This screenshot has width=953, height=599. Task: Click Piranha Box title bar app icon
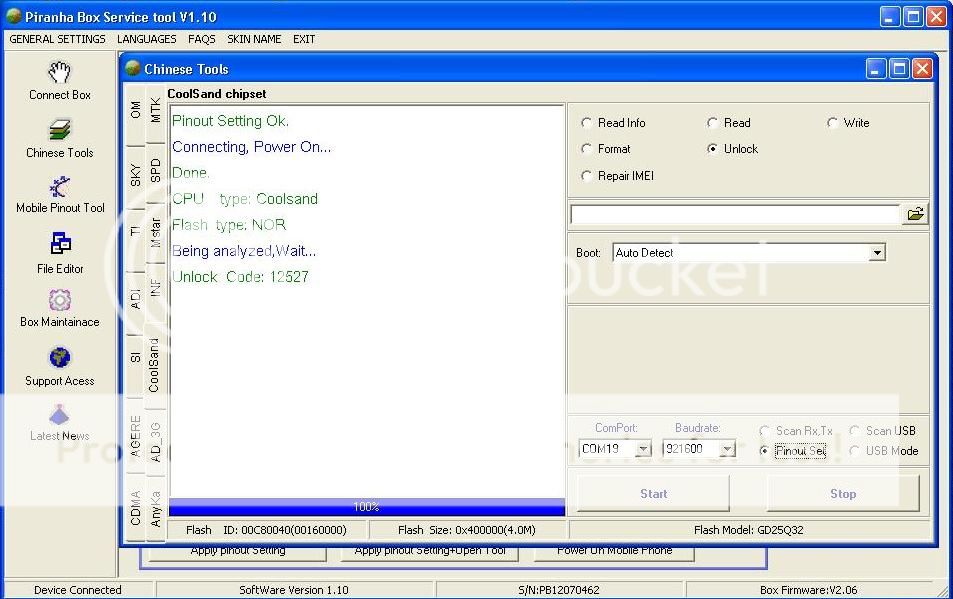coord(13,16)
